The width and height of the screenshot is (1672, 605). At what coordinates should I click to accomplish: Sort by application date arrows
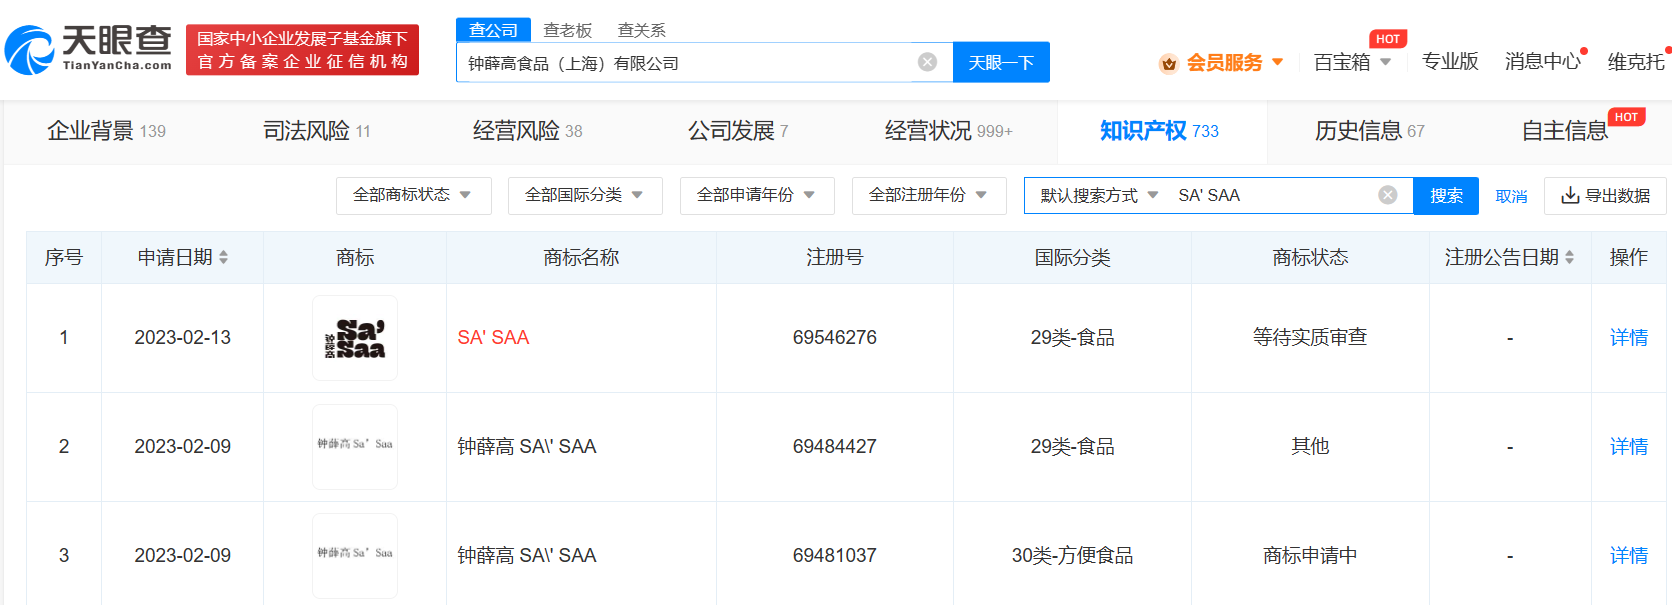tap(223, 257)
